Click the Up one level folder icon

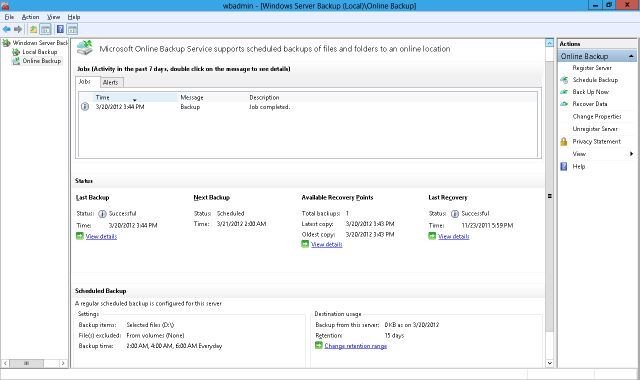(x=33, y=29)
